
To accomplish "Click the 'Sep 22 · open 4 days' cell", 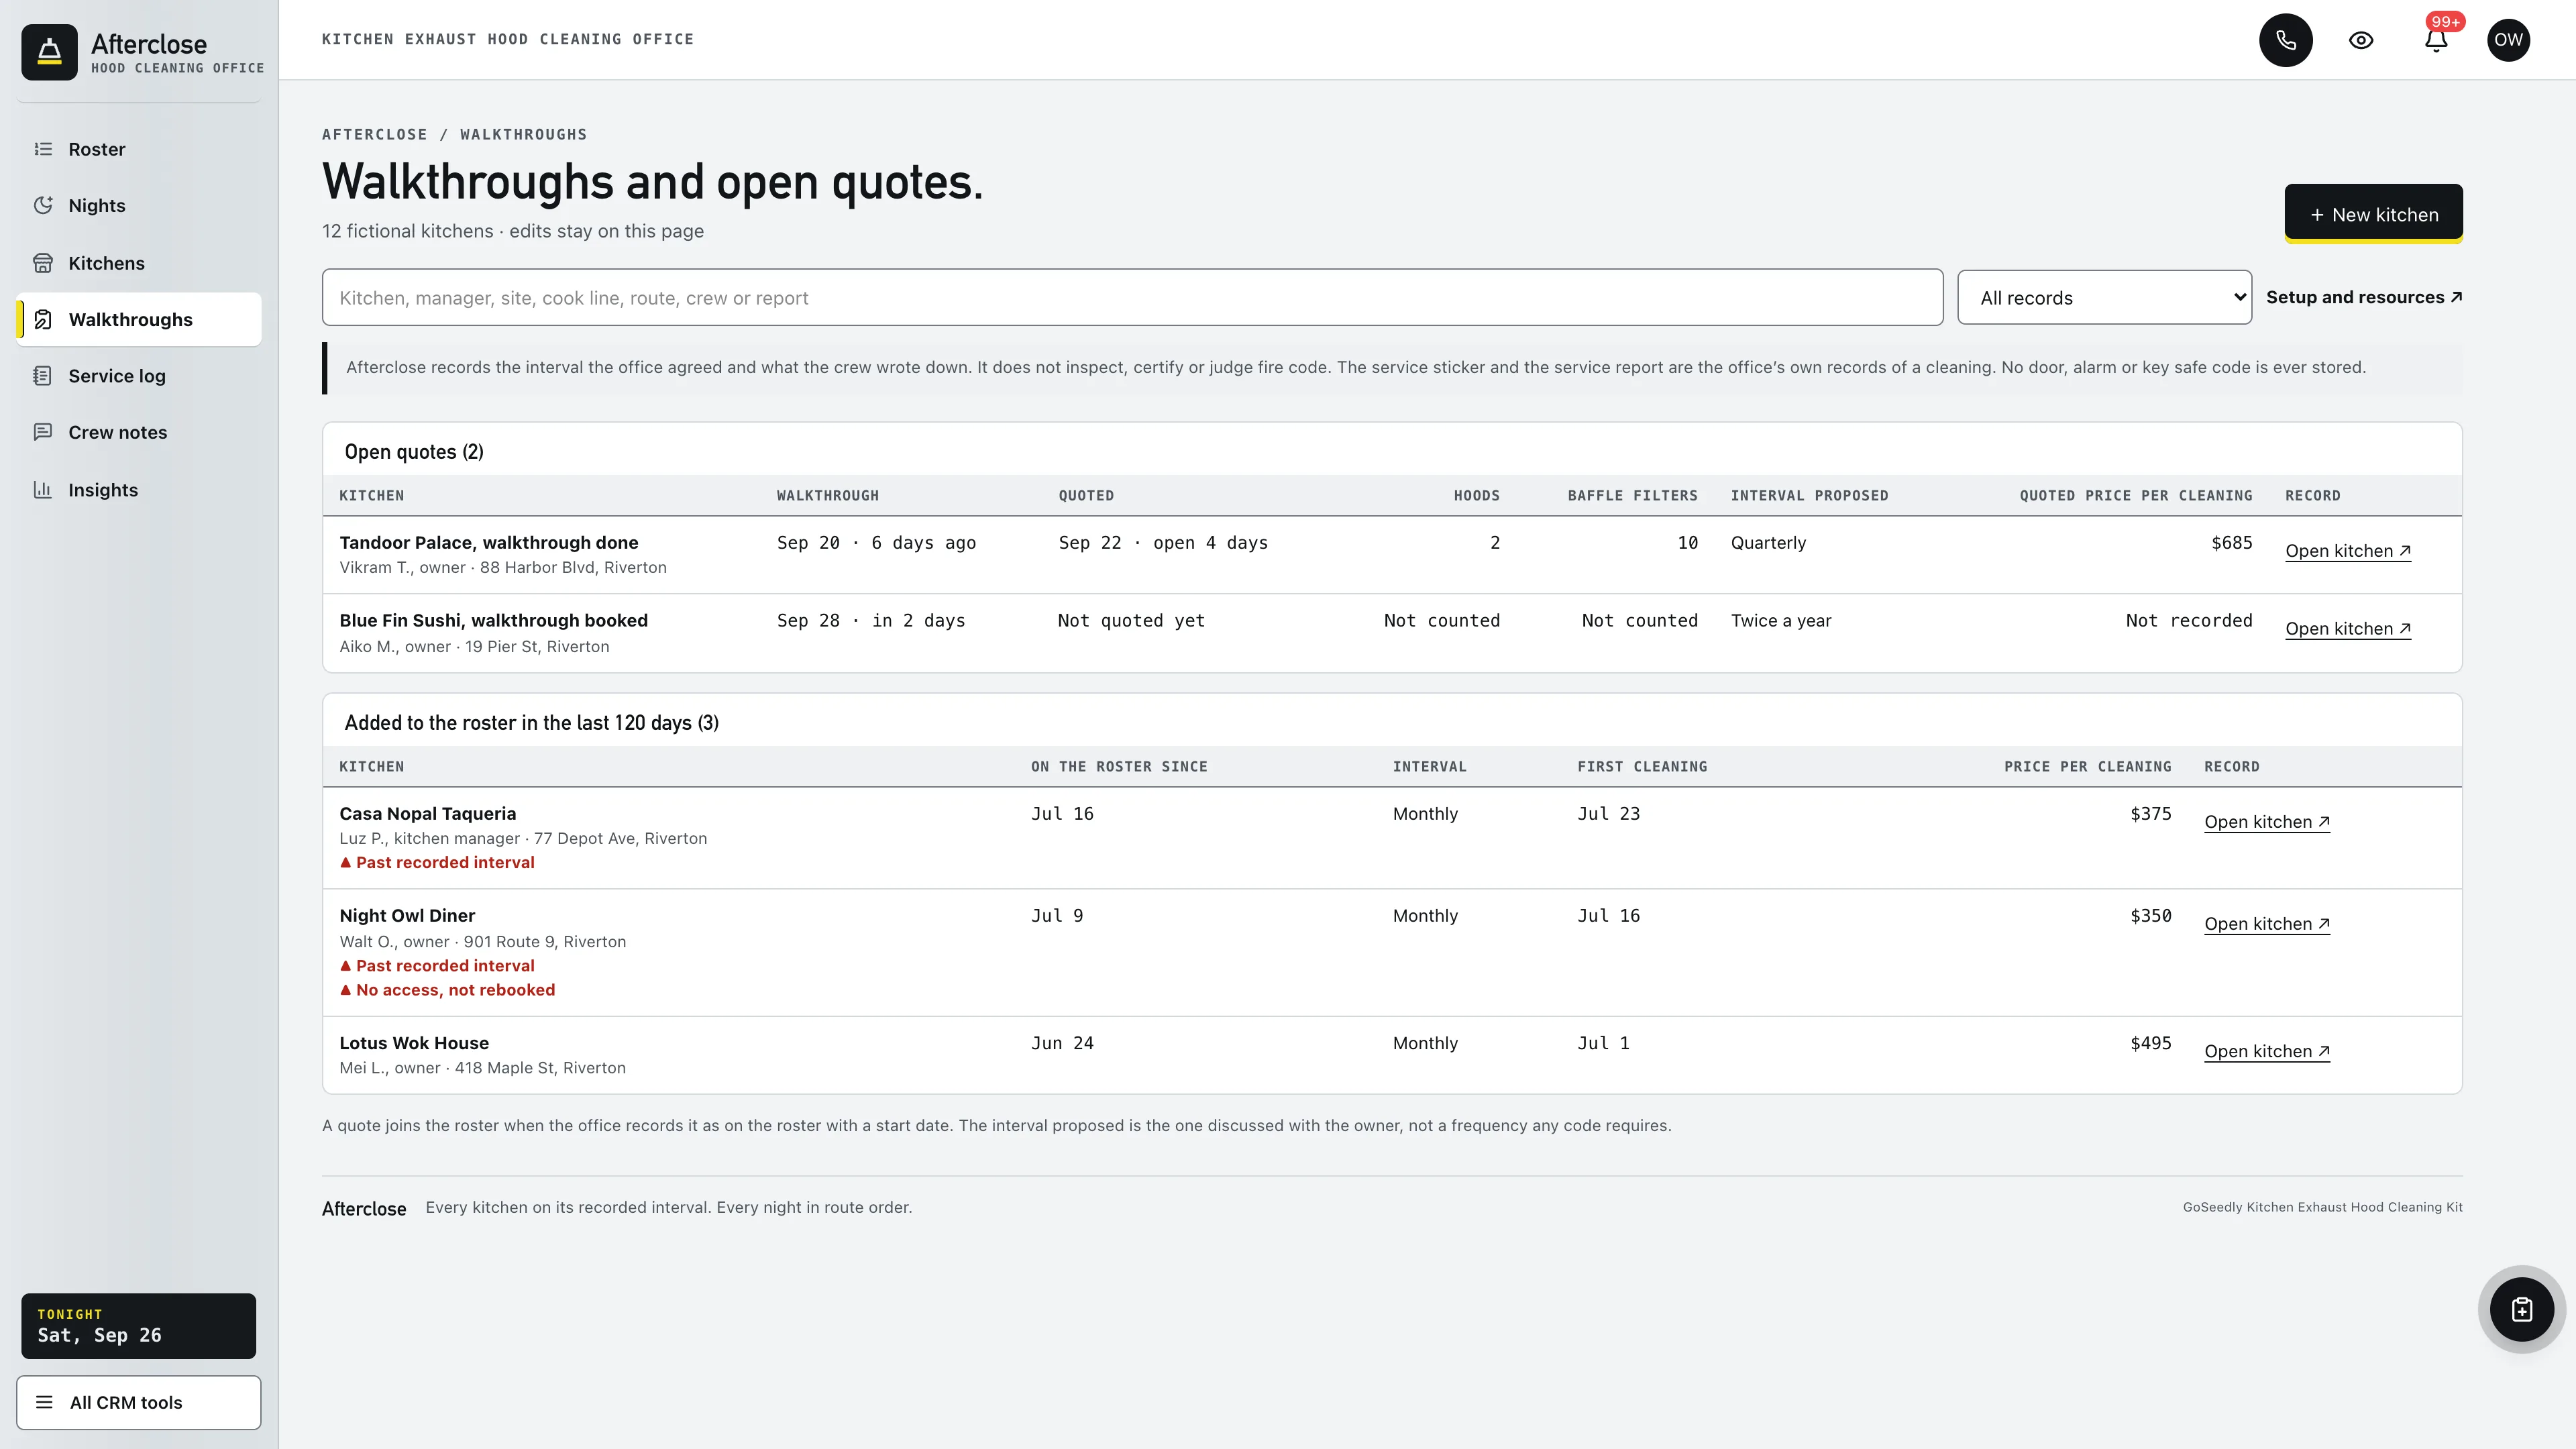I will (1163, 542).
